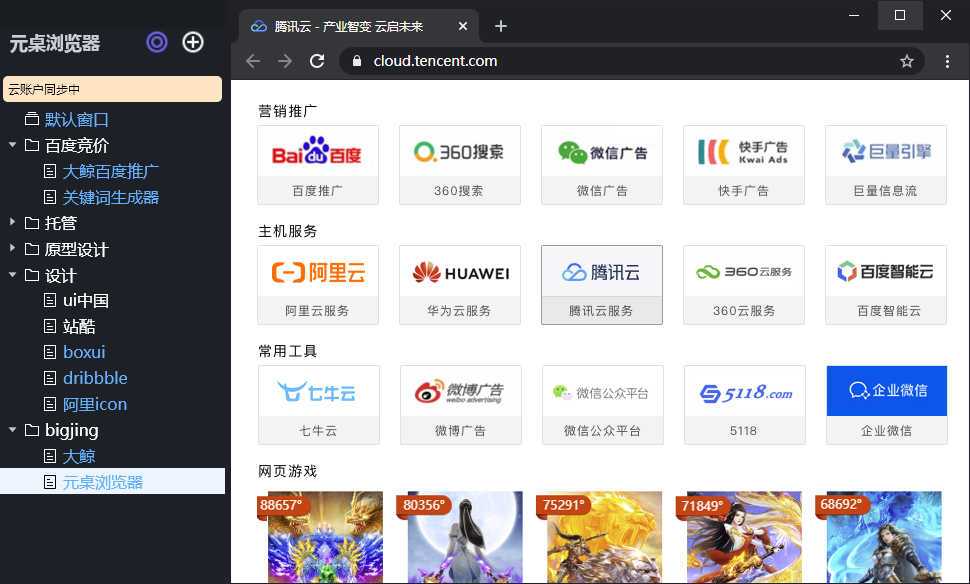
Task: Click the plus-in-circle add icon in sidebar
Action: pos(193,42)
